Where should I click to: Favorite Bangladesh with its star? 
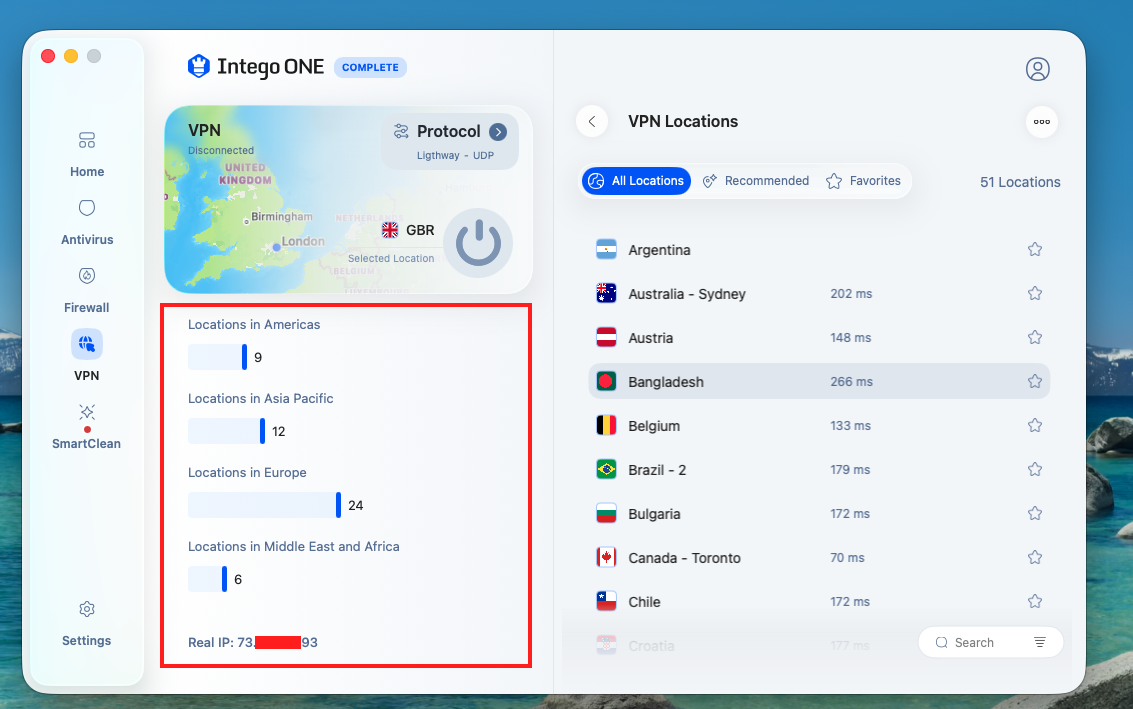click(1035, 382)
